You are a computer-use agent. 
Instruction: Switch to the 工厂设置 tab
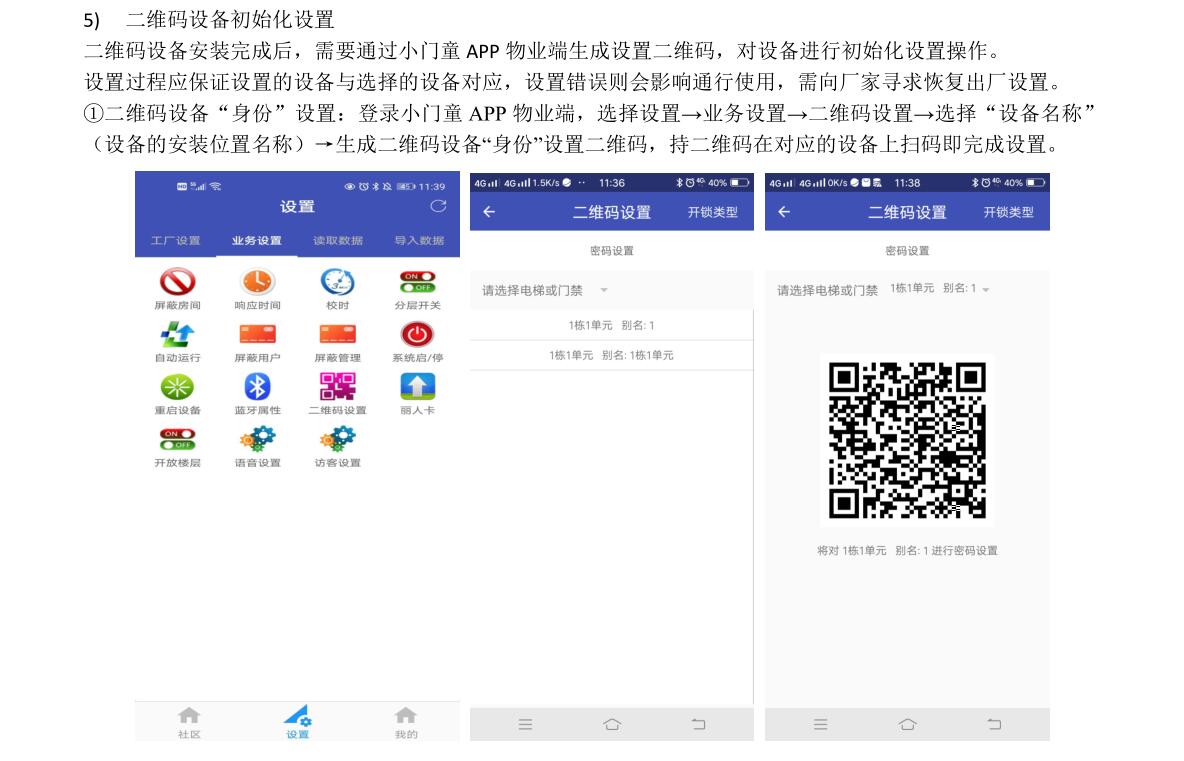pyautogui.click(x=175, y=240)
